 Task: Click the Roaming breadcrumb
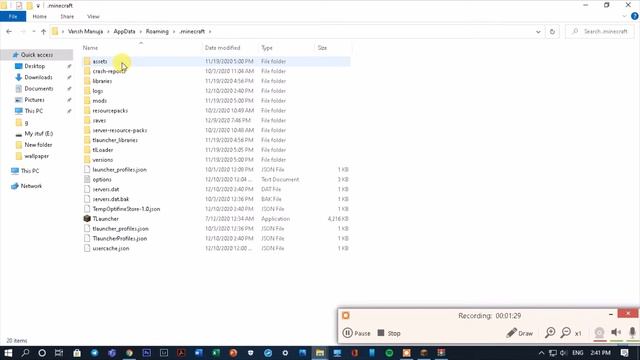point(157,31)
